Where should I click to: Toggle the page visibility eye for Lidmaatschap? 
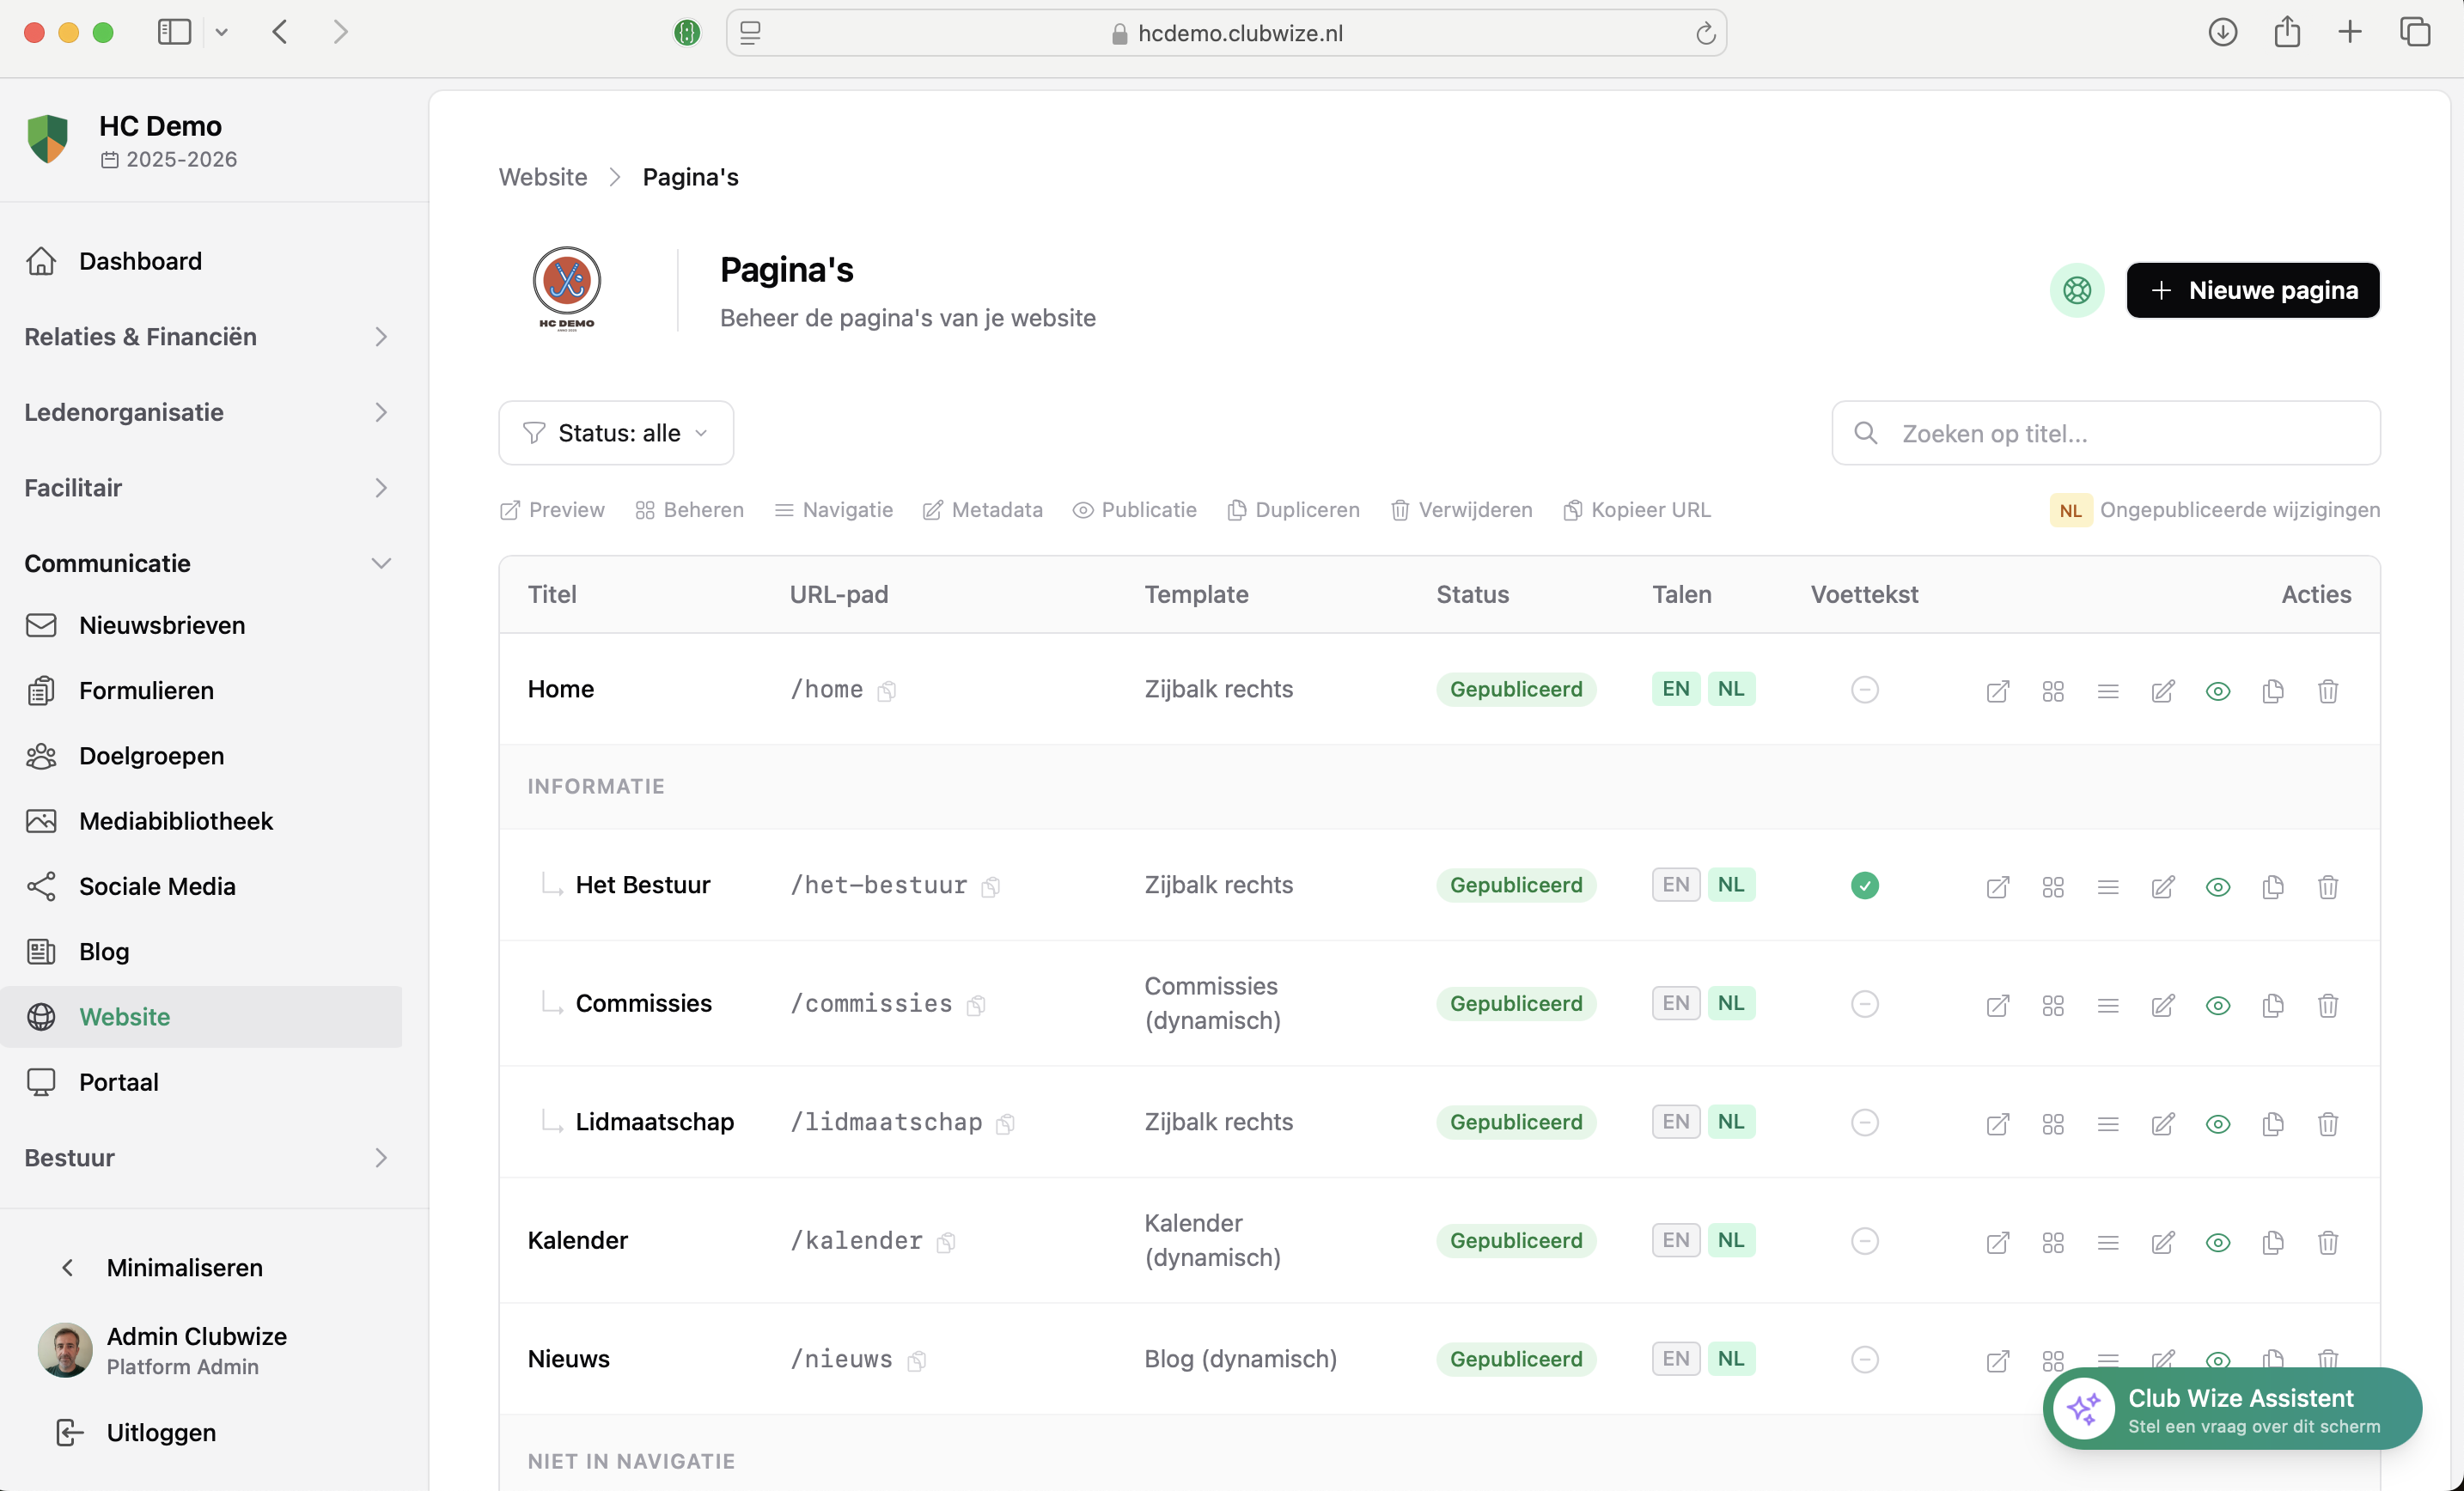tap(2217, 1124)
